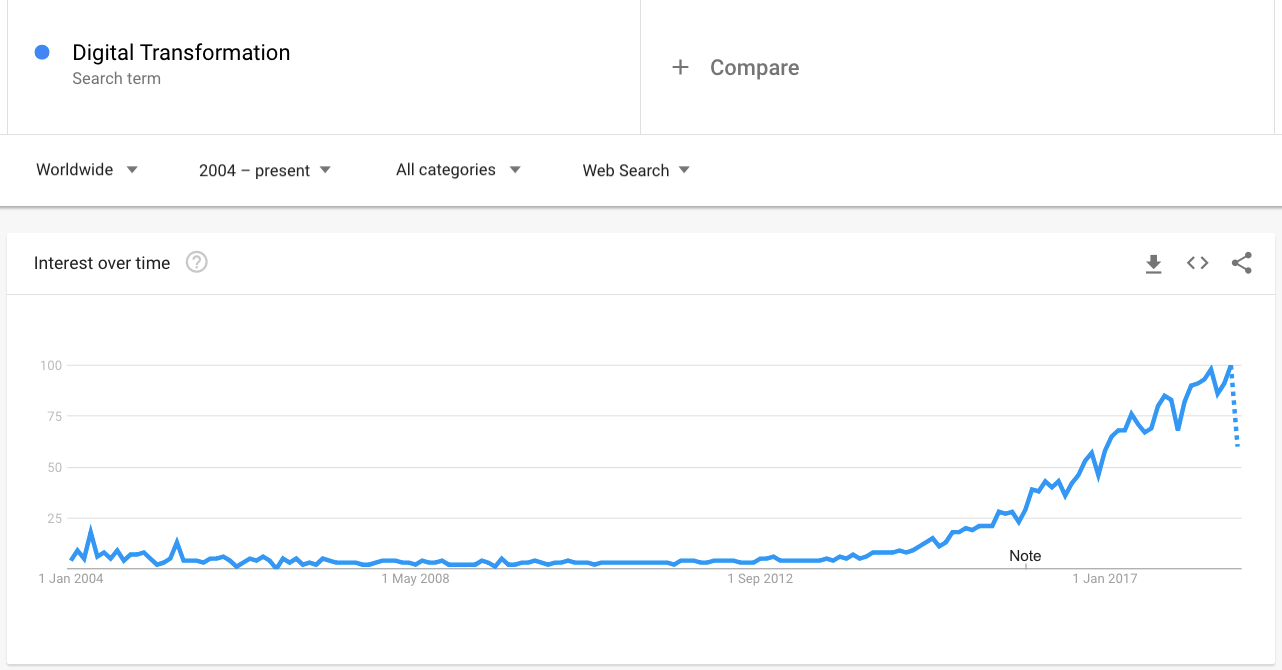Open the embed code icon

(x=1197, y=263)
